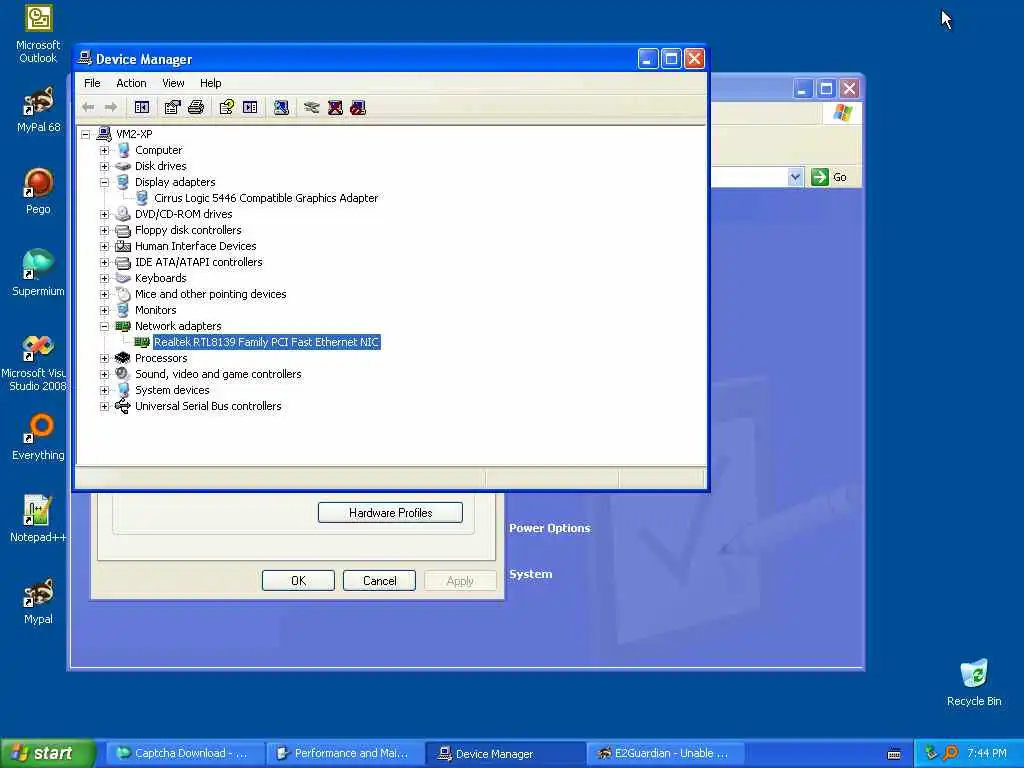
Task: Select Microsoft Visual Studio 2008 desktop icon
Action: coord(35,362)
